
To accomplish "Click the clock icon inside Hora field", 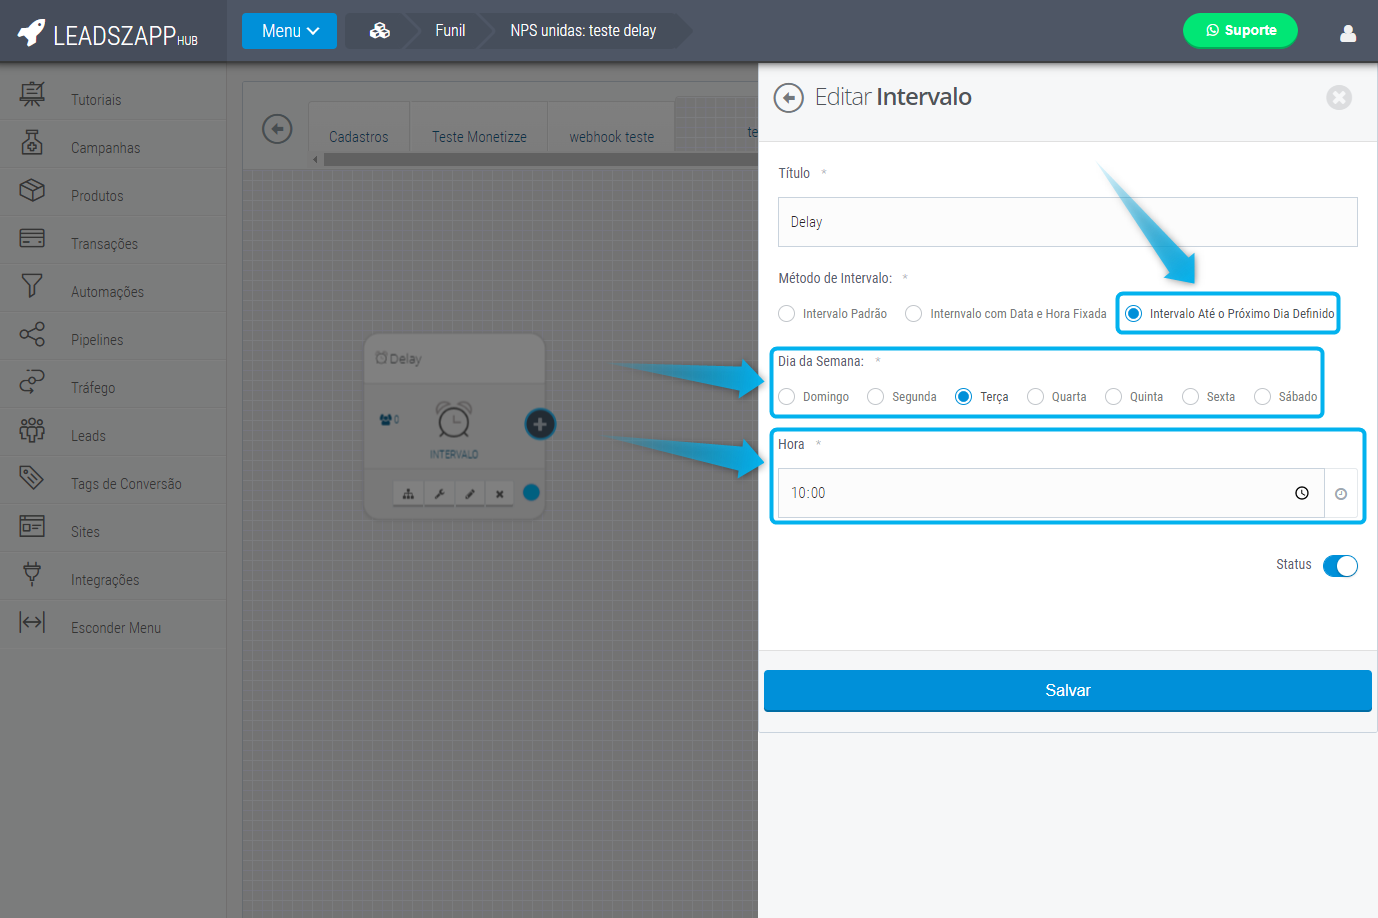I will click(x=1301, y=493).
